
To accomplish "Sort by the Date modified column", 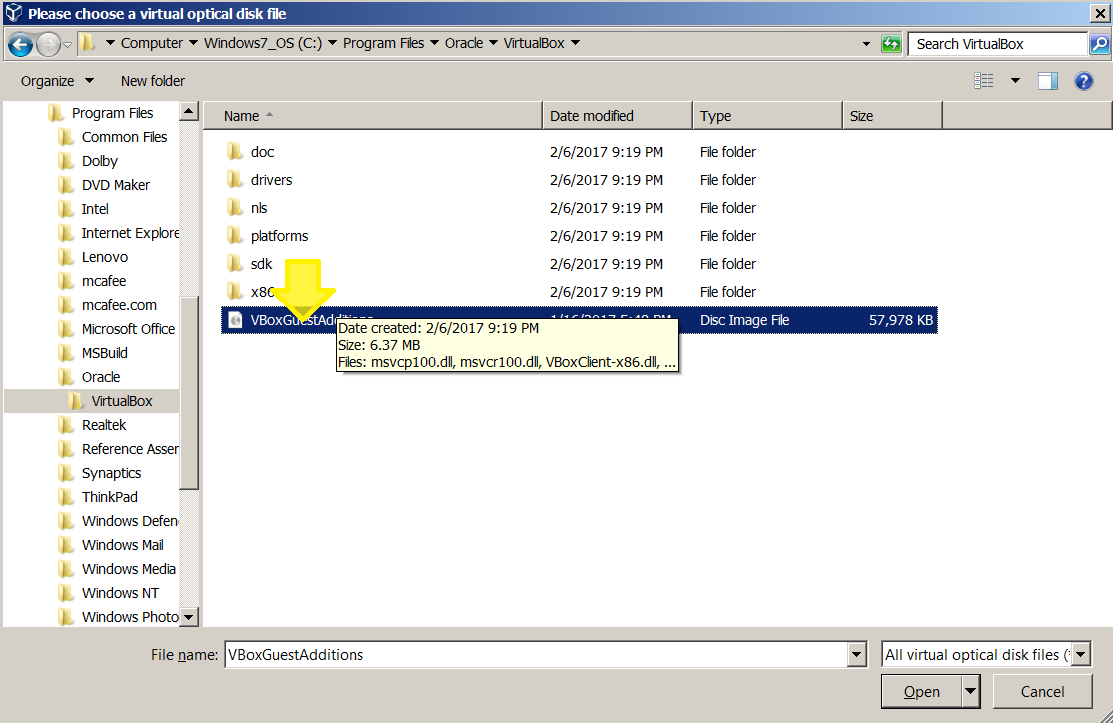I will [x=618, y=116].
